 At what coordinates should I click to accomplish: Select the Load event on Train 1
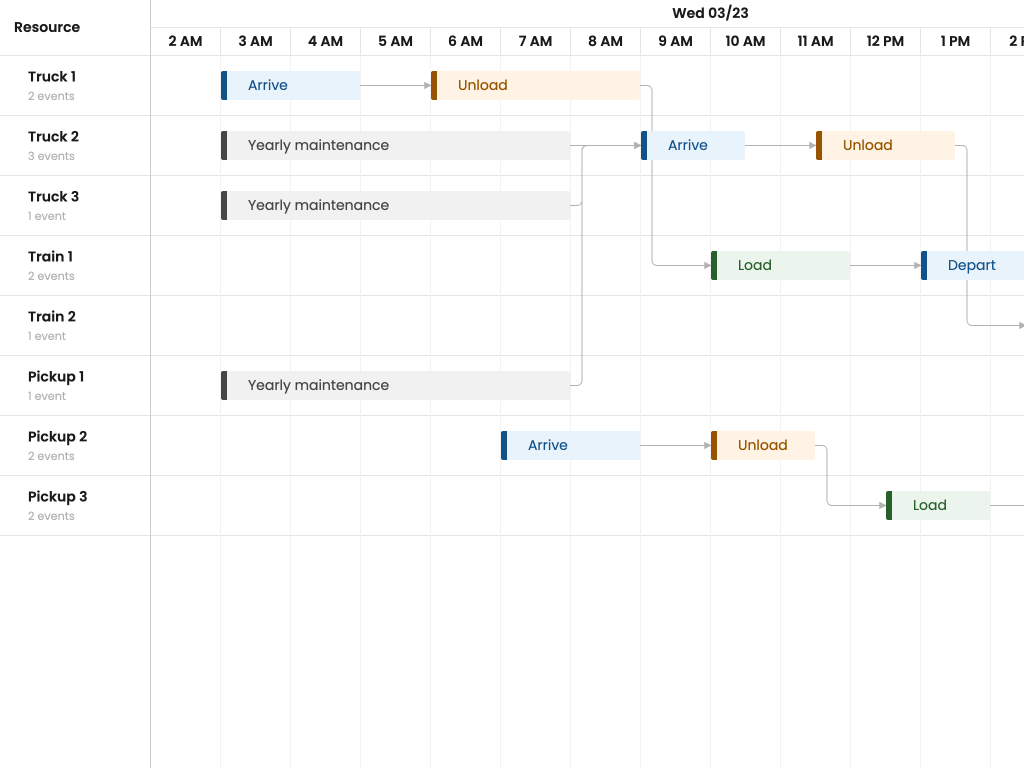780,266
